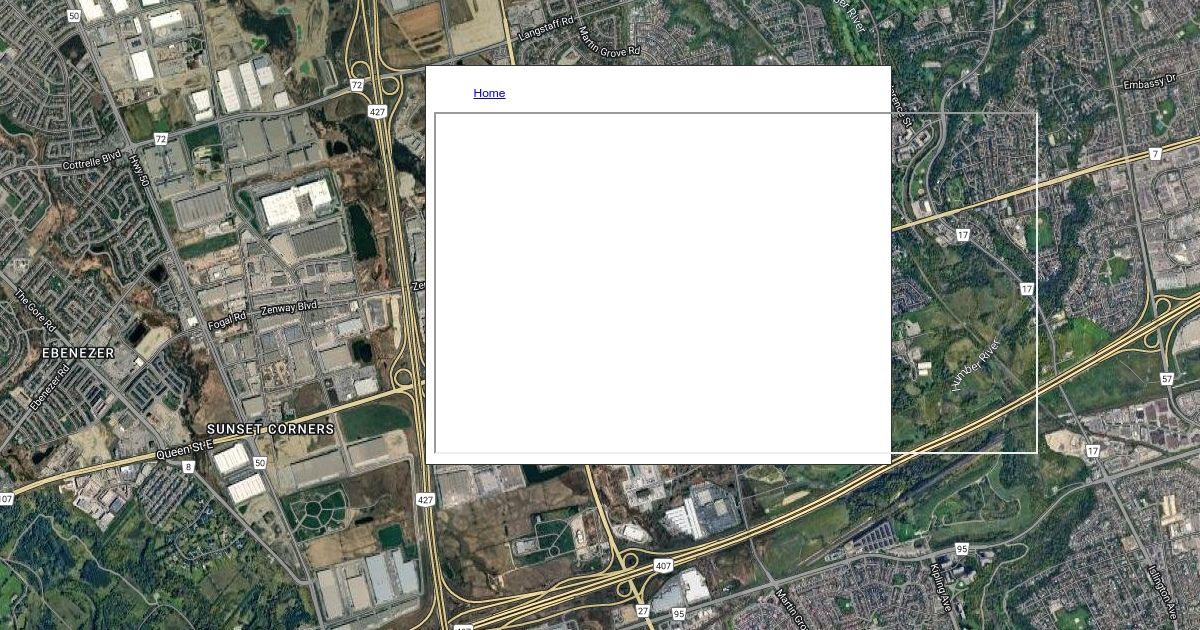1200x630 pixels.
Task: Select the EBENEZER neighborhood label
Action: (78, 353)
